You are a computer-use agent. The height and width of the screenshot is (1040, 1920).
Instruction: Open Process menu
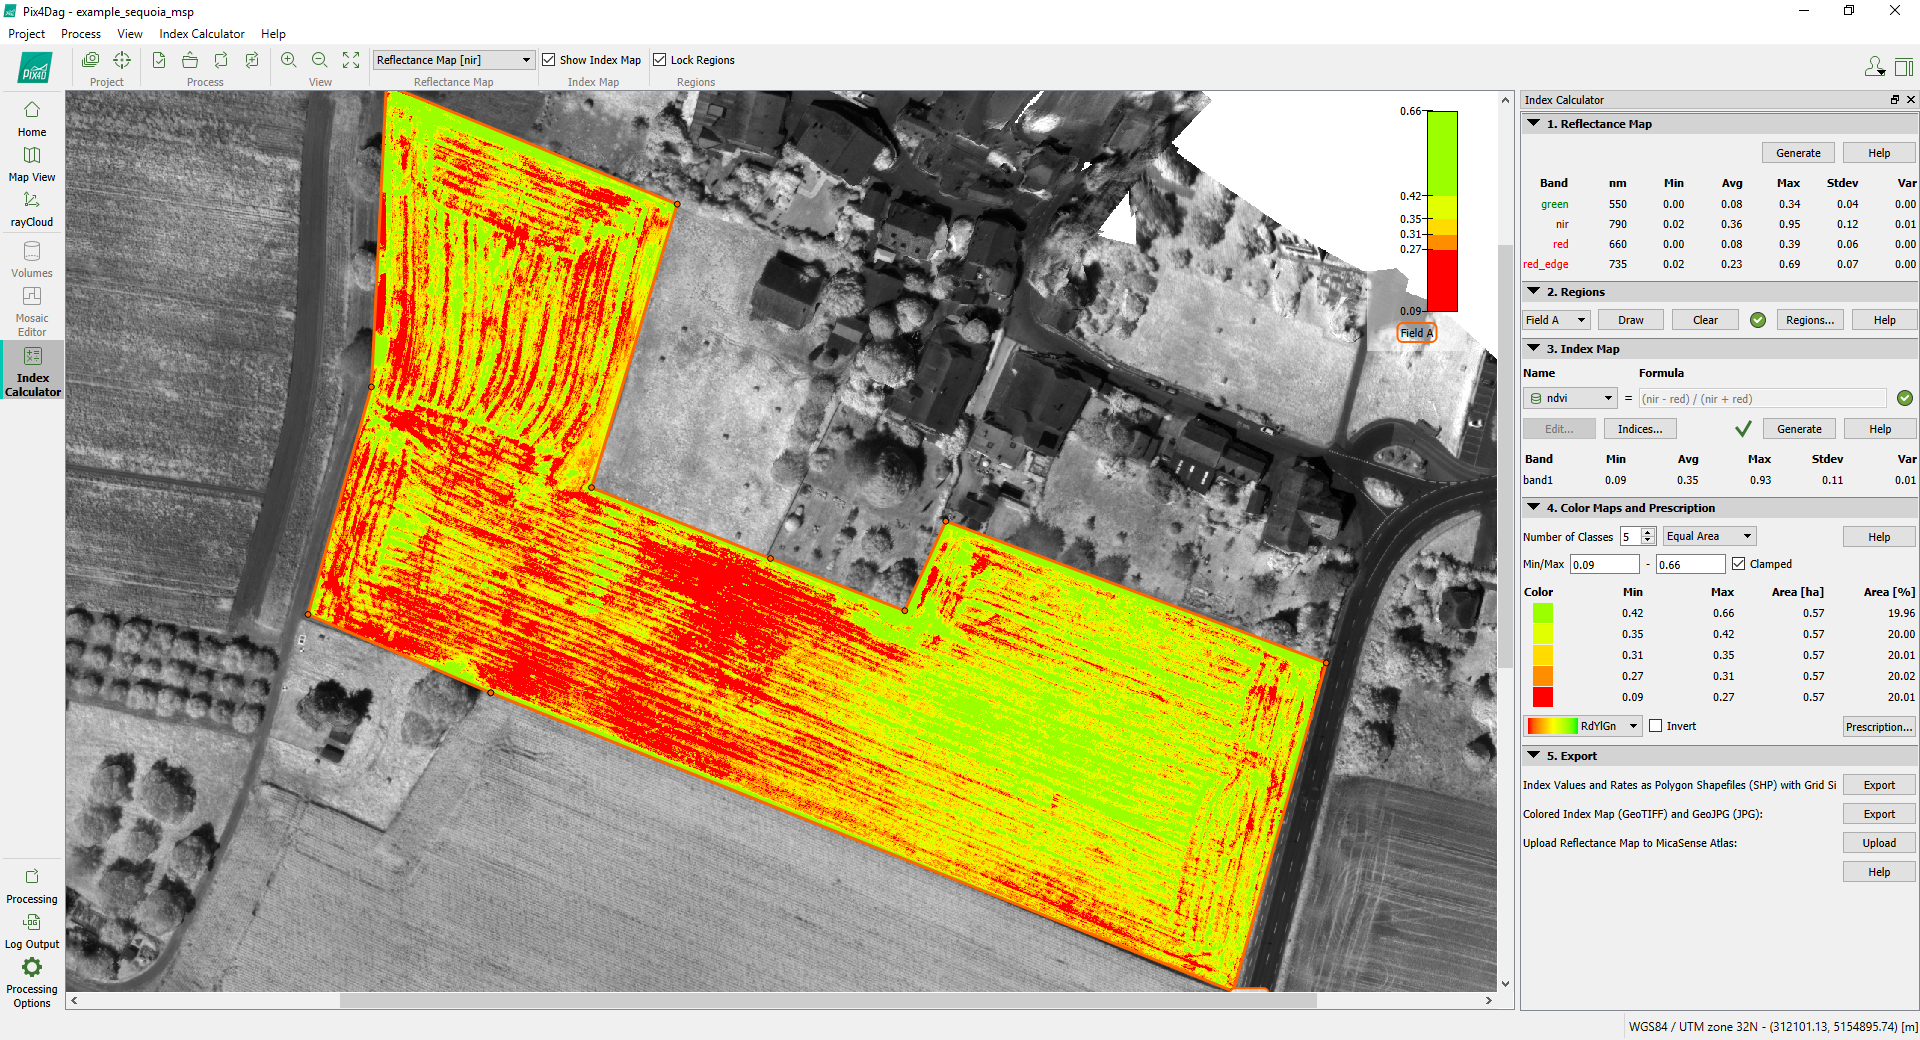tap(81, 34)
